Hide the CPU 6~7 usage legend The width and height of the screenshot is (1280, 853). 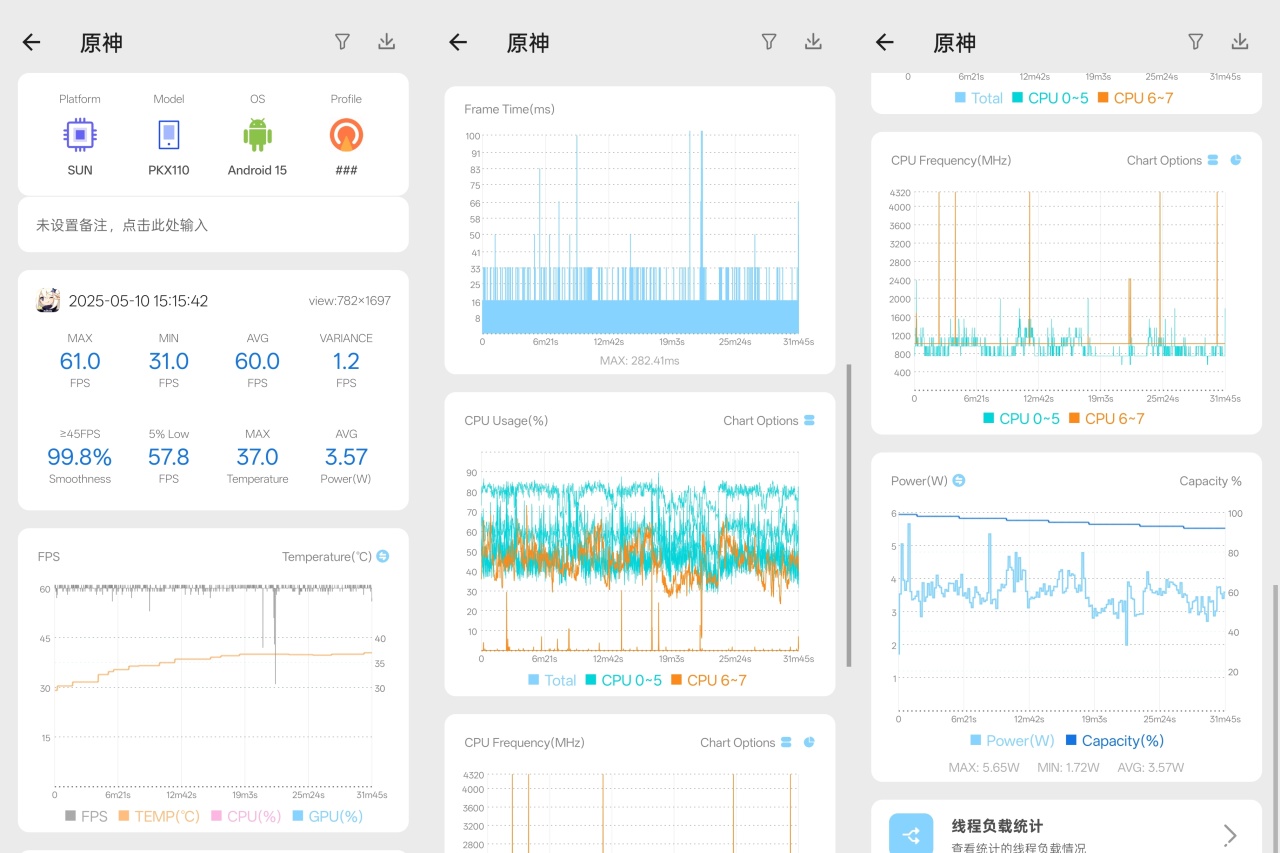[709, 680]
